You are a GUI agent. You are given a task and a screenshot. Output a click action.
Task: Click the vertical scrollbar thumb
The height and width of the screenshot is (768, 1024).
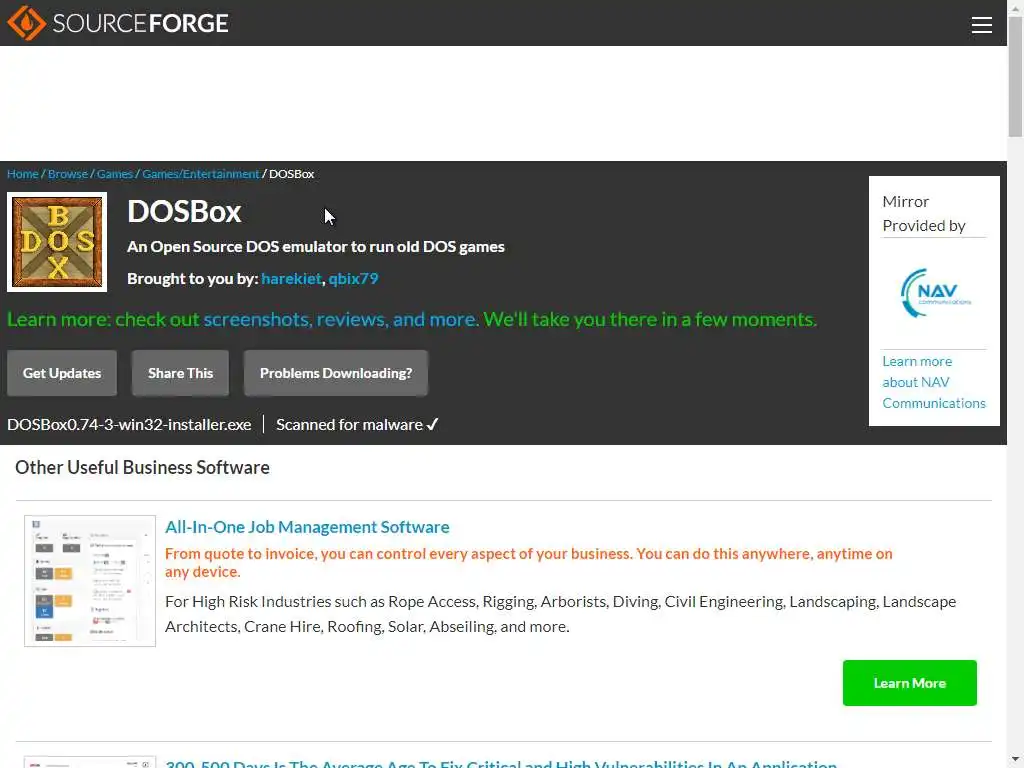1016,77
